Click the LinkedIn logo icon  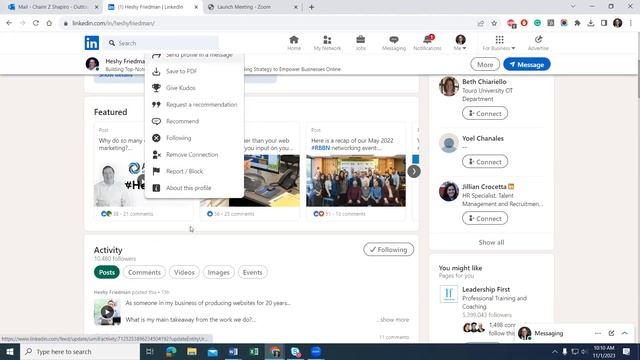(92, 43)
